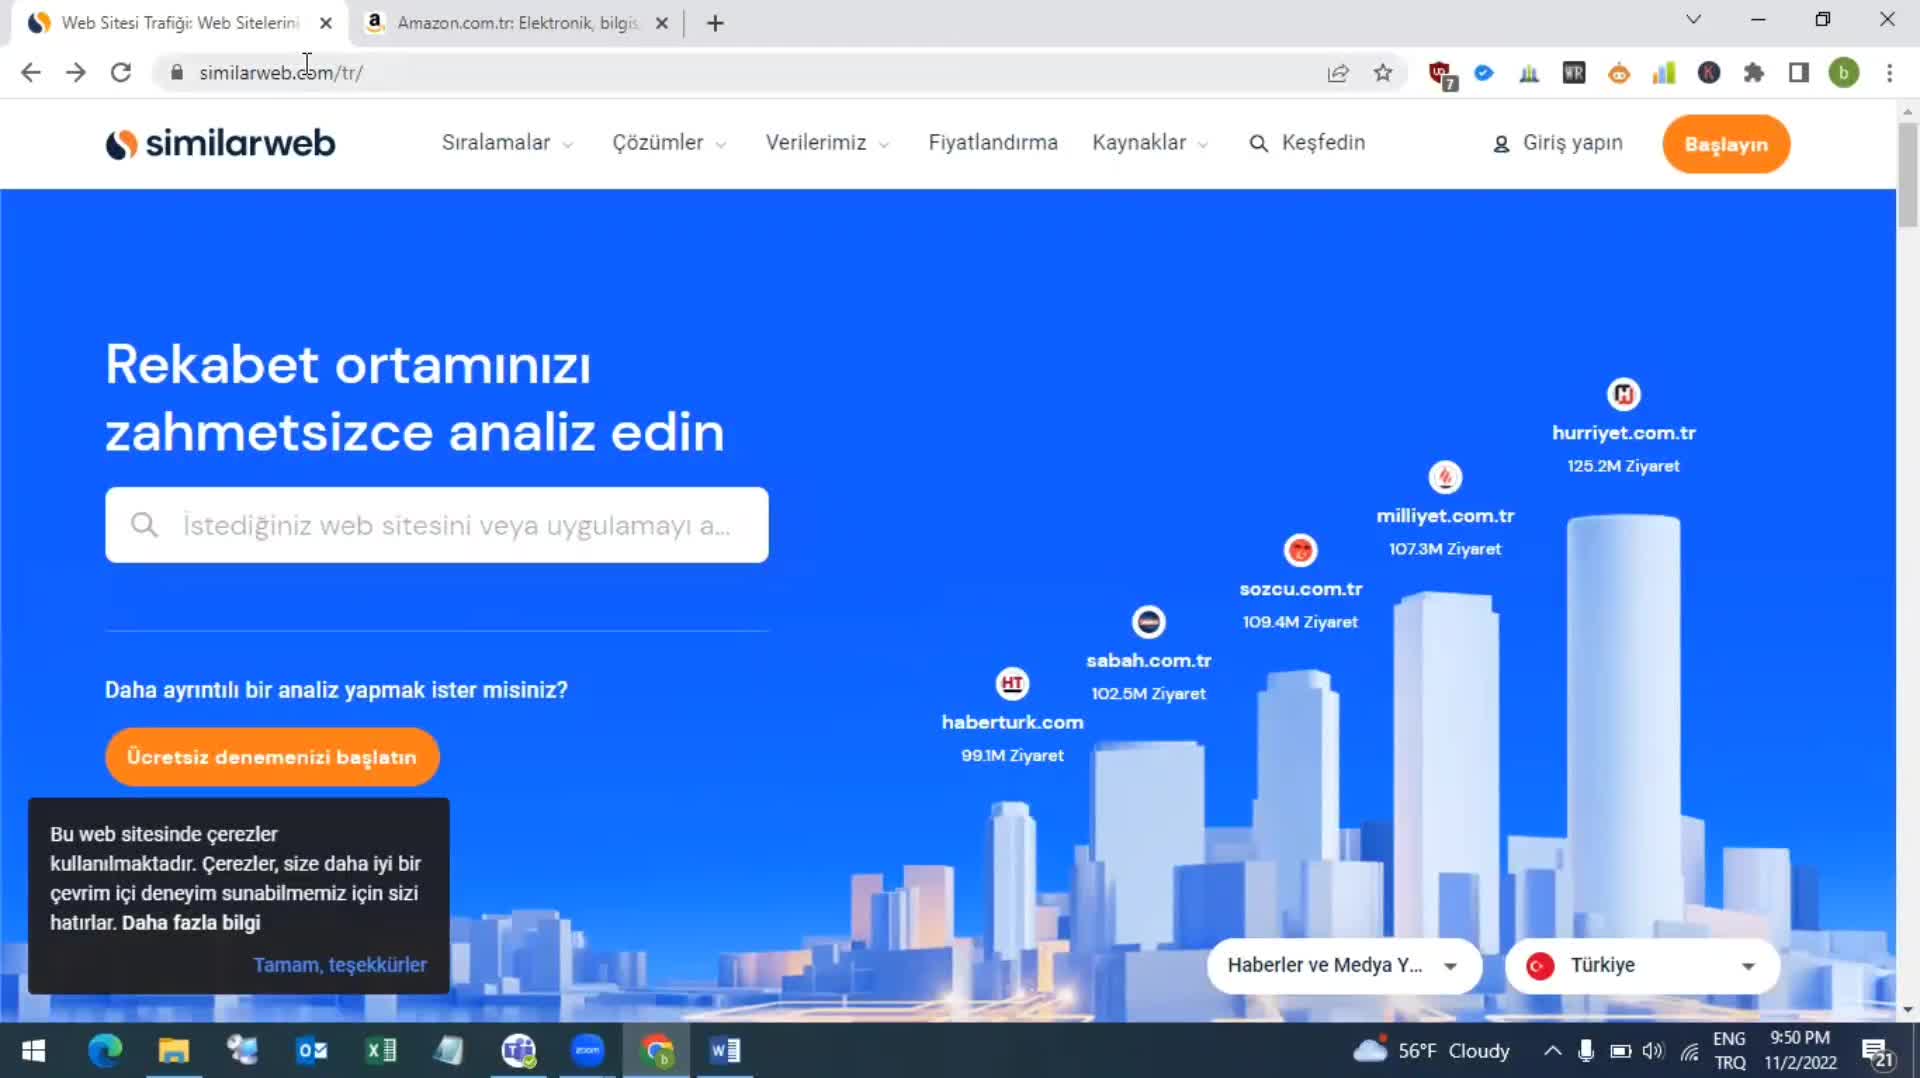Expand the Kaynaklar menu
Viewport: 1920px width, 1078px height.
(x=1150, y=143)
